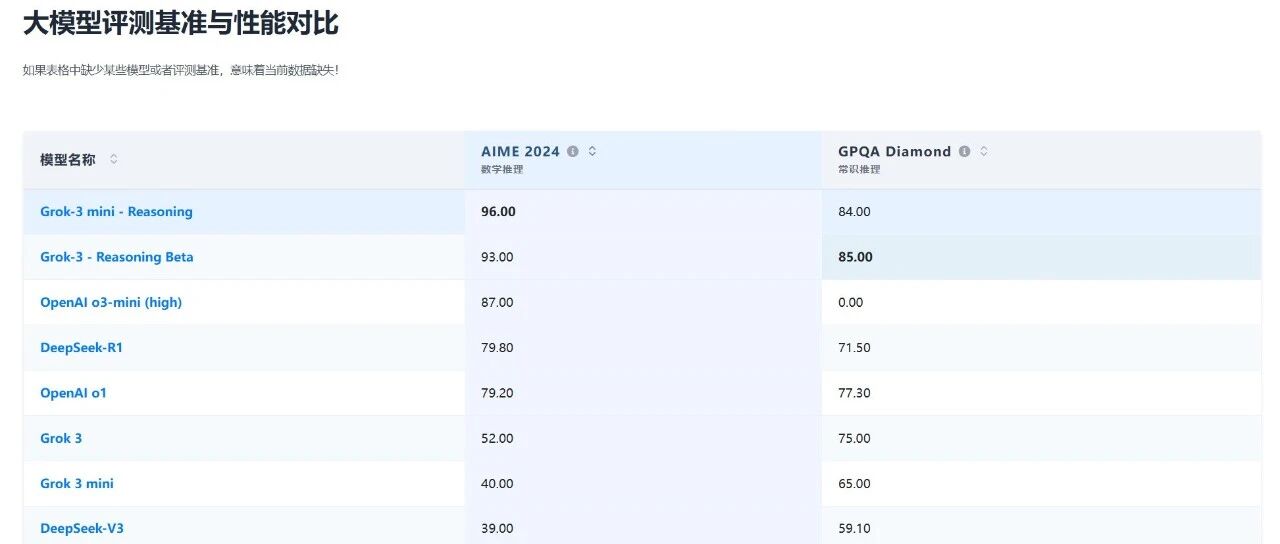The height and width of the screenshot is (544, 1280).
Task: Click the 模型名称 column header label
Action: coord(68,160)
